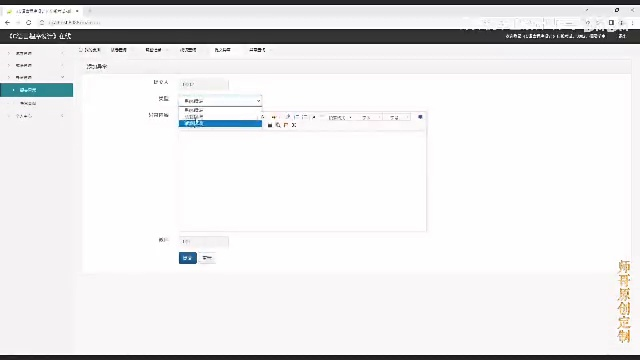Screen dimensions: 640x360
Task: Click the blue submit button
Action: click(x=187, y=258)
